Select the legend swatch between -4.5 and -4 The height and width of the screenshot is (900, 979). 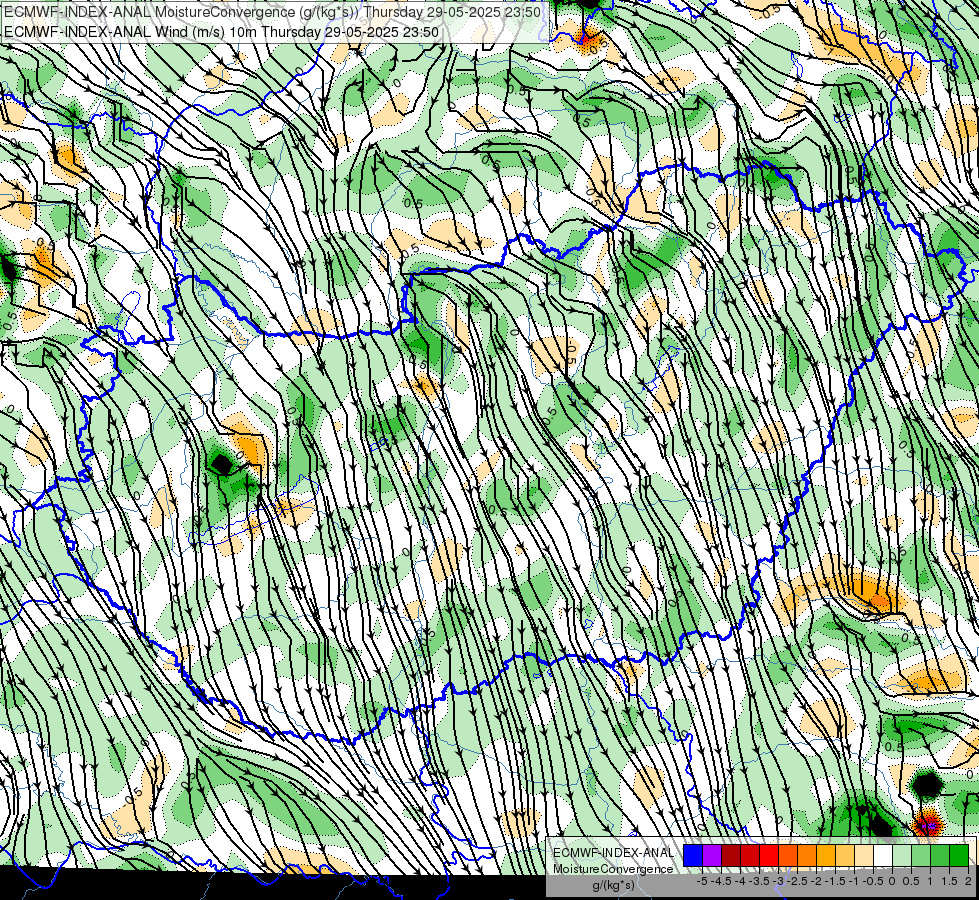click(x=731, y=856)
